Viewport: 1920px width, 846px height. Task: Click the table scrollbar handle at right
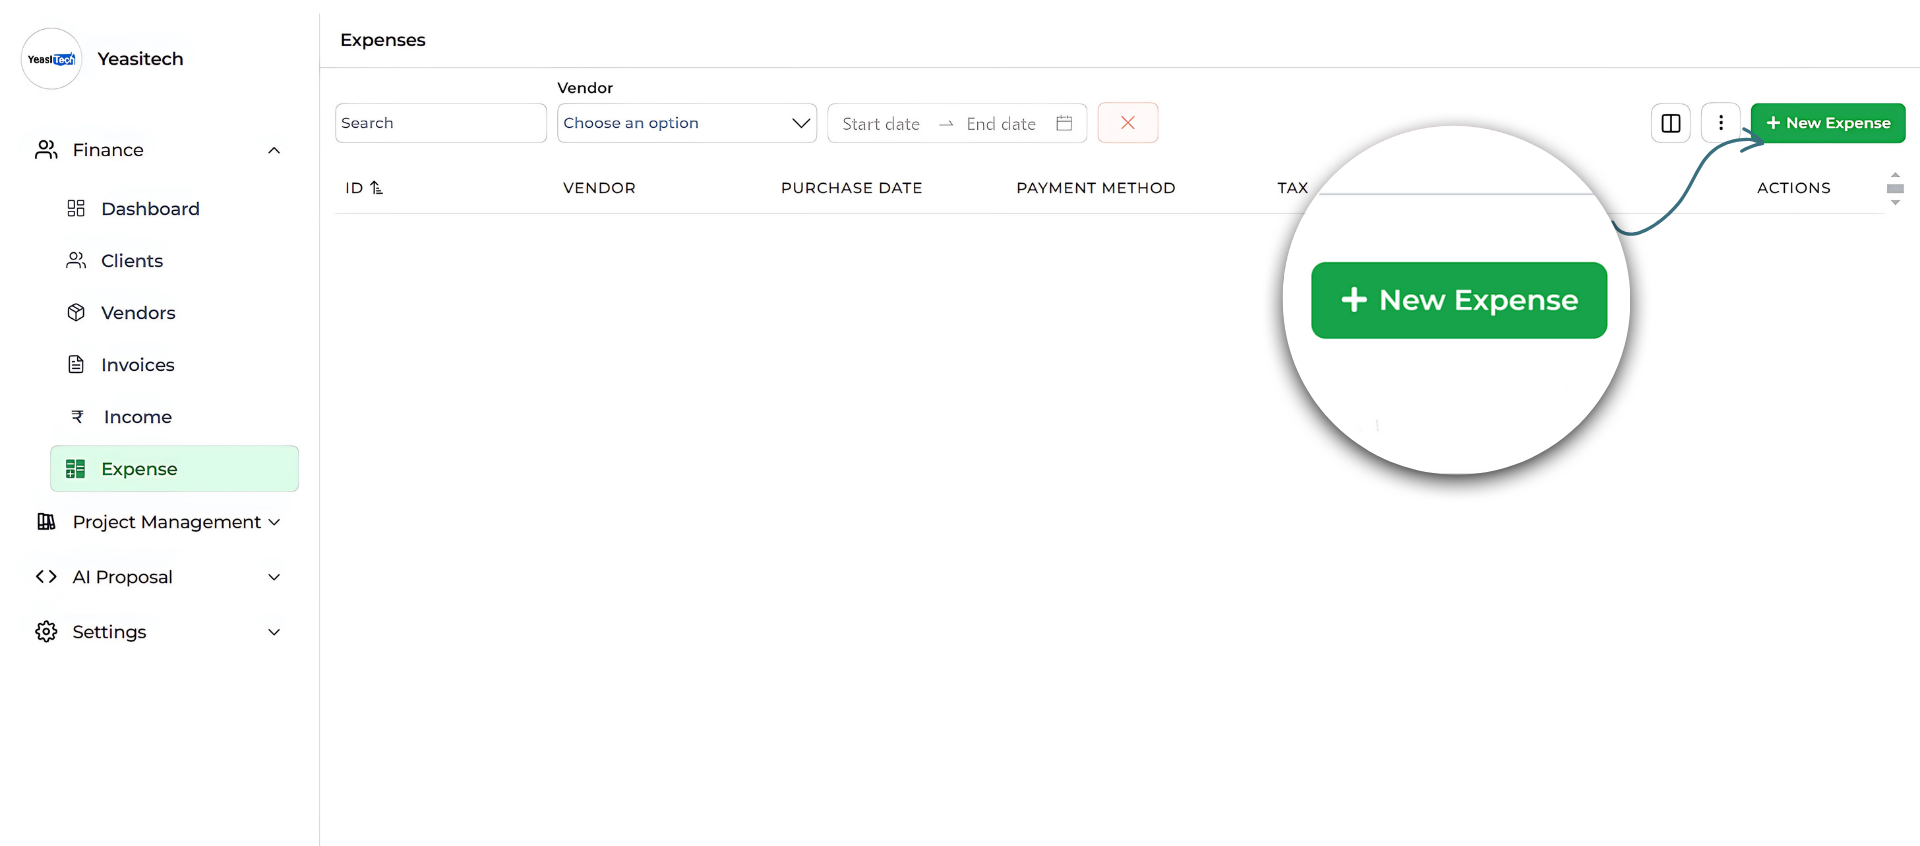click(1895, 188)
